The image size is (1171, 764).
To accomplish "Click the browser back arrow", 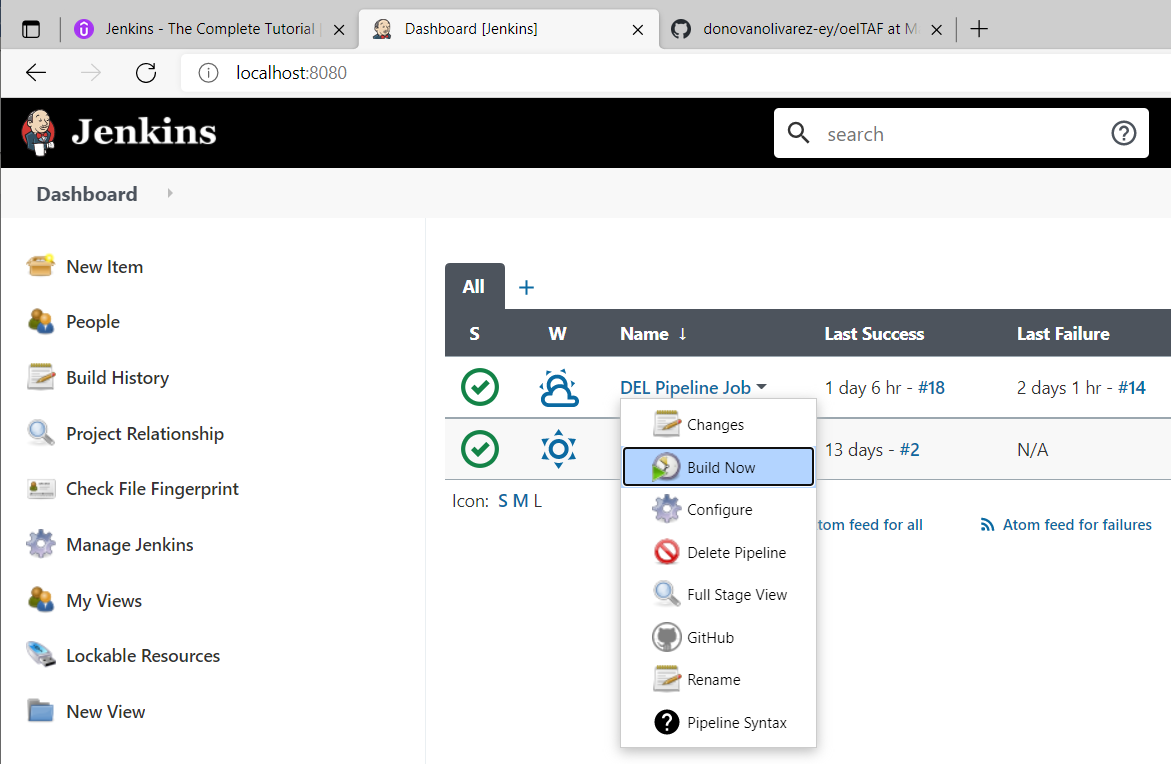I will click(x=36, y=72).
